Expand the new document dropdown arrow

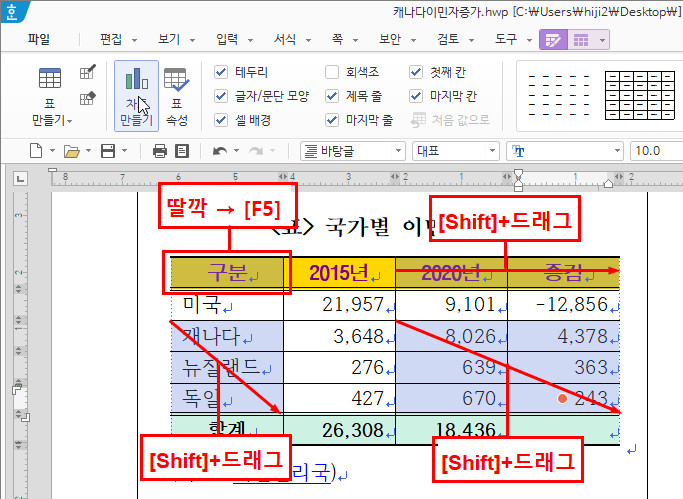click(52, 151)
